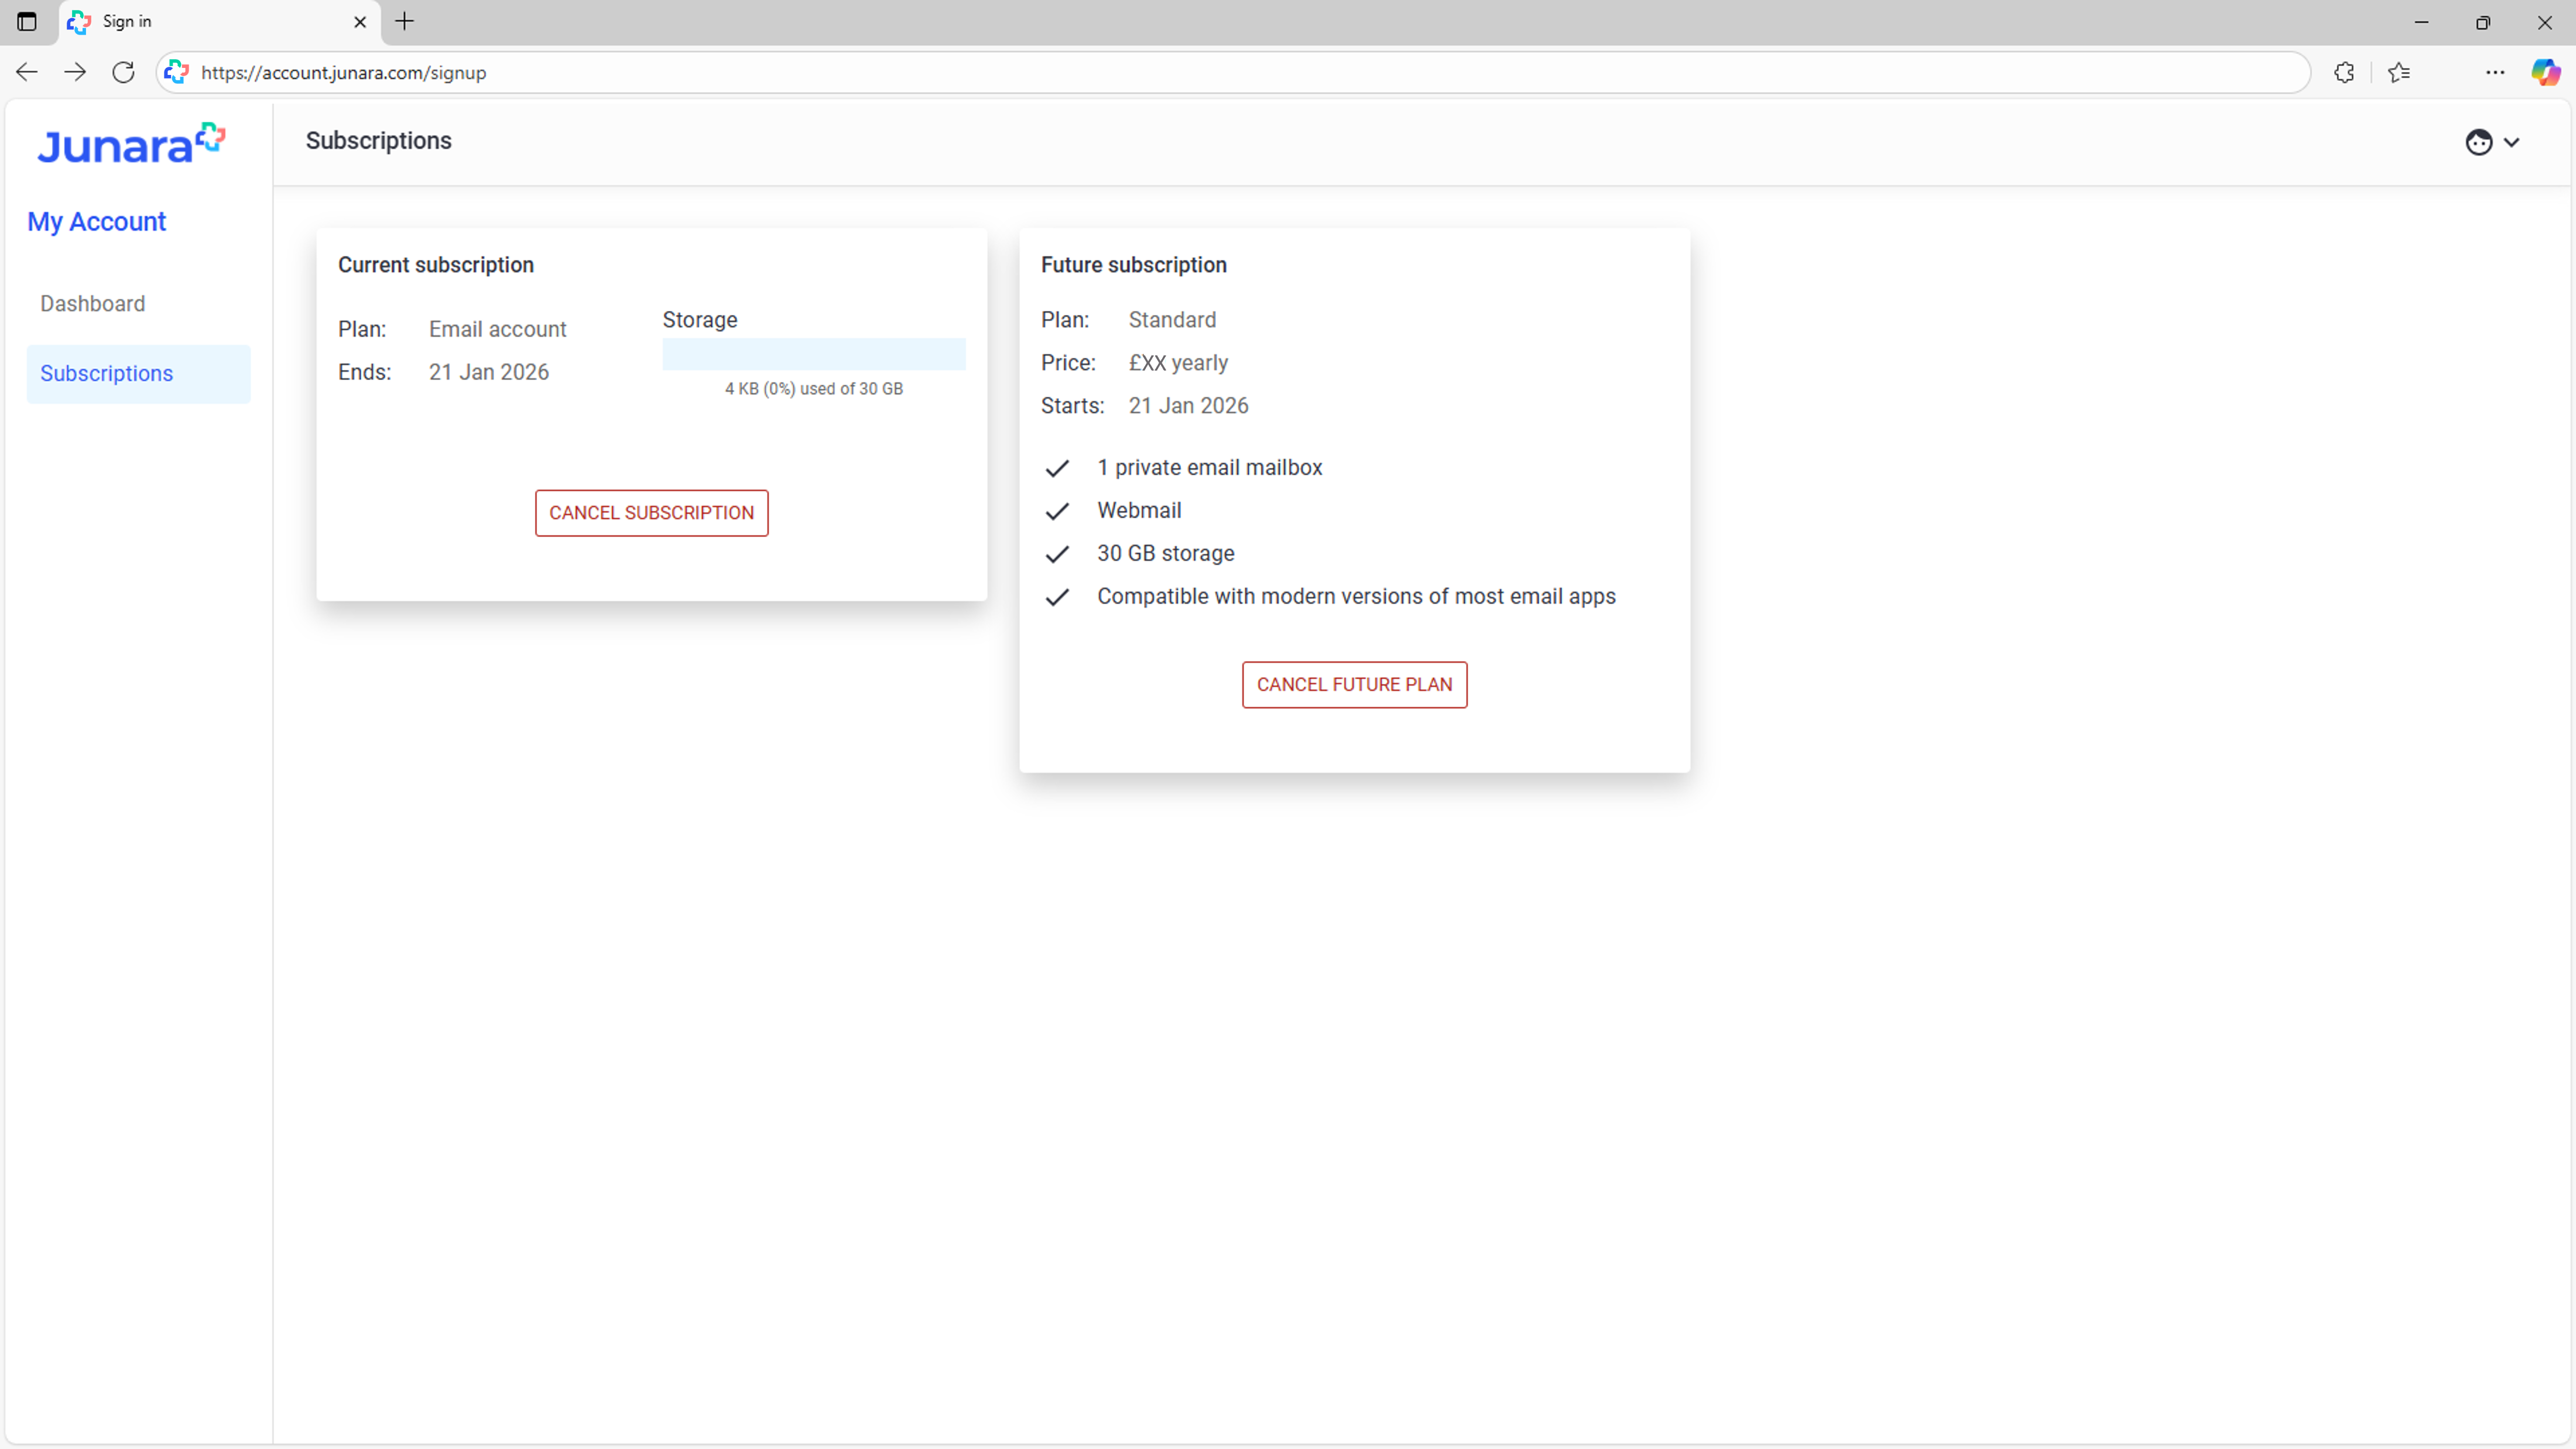
Task: Click the '£XX yearly' price
Action: [x=1178, y=363]
